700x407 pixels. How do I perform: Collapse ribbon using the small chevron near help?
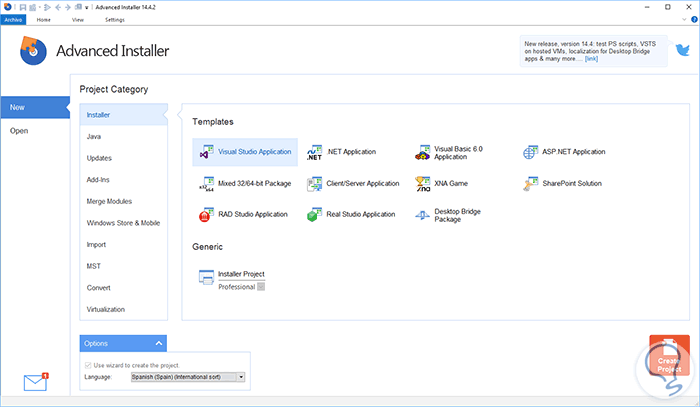point(684,20)
